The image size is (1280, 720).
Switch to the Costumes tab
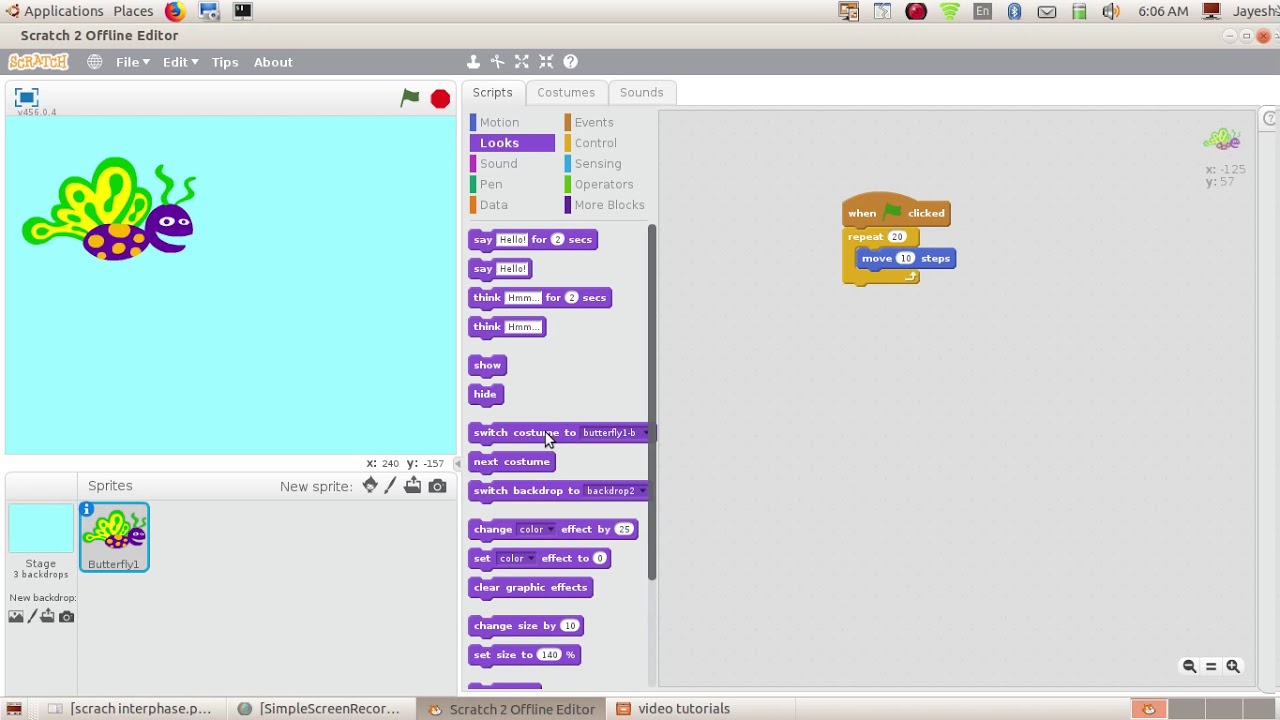tap(566, 92)
